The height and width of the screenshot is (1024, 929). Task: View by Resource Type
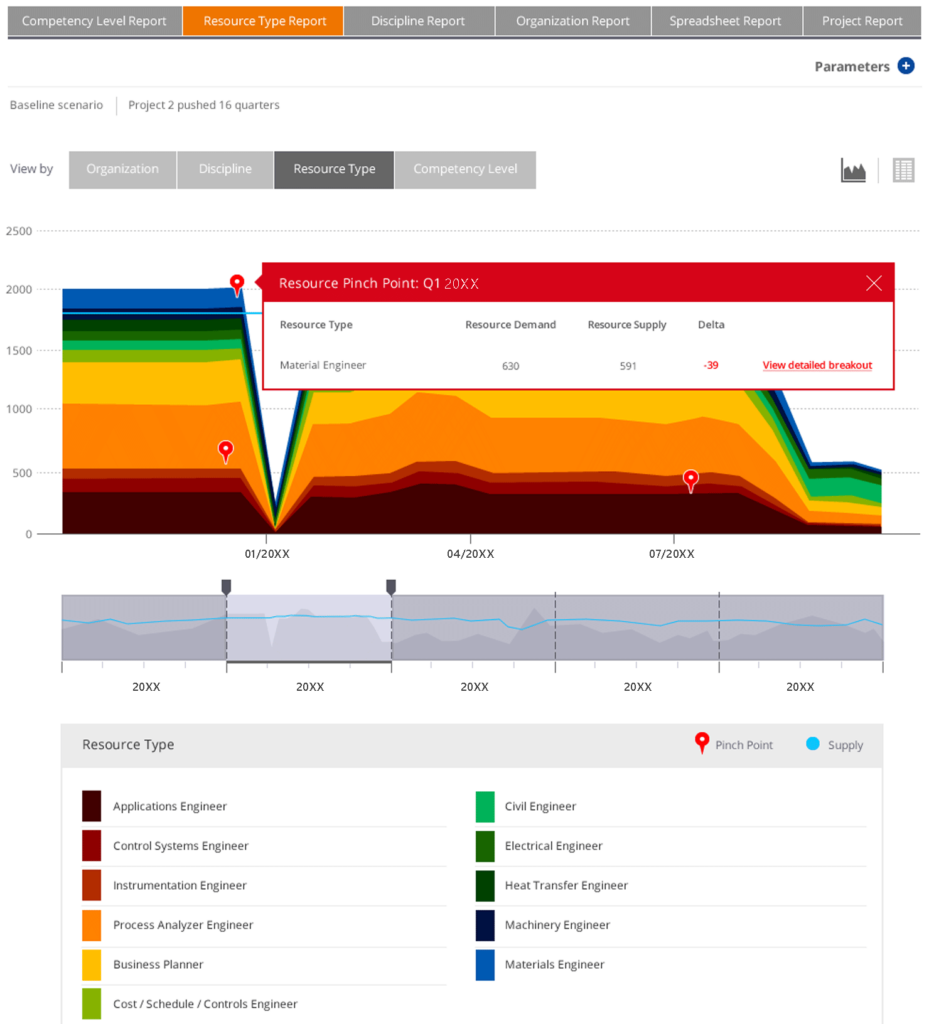[x=334, y=170]
